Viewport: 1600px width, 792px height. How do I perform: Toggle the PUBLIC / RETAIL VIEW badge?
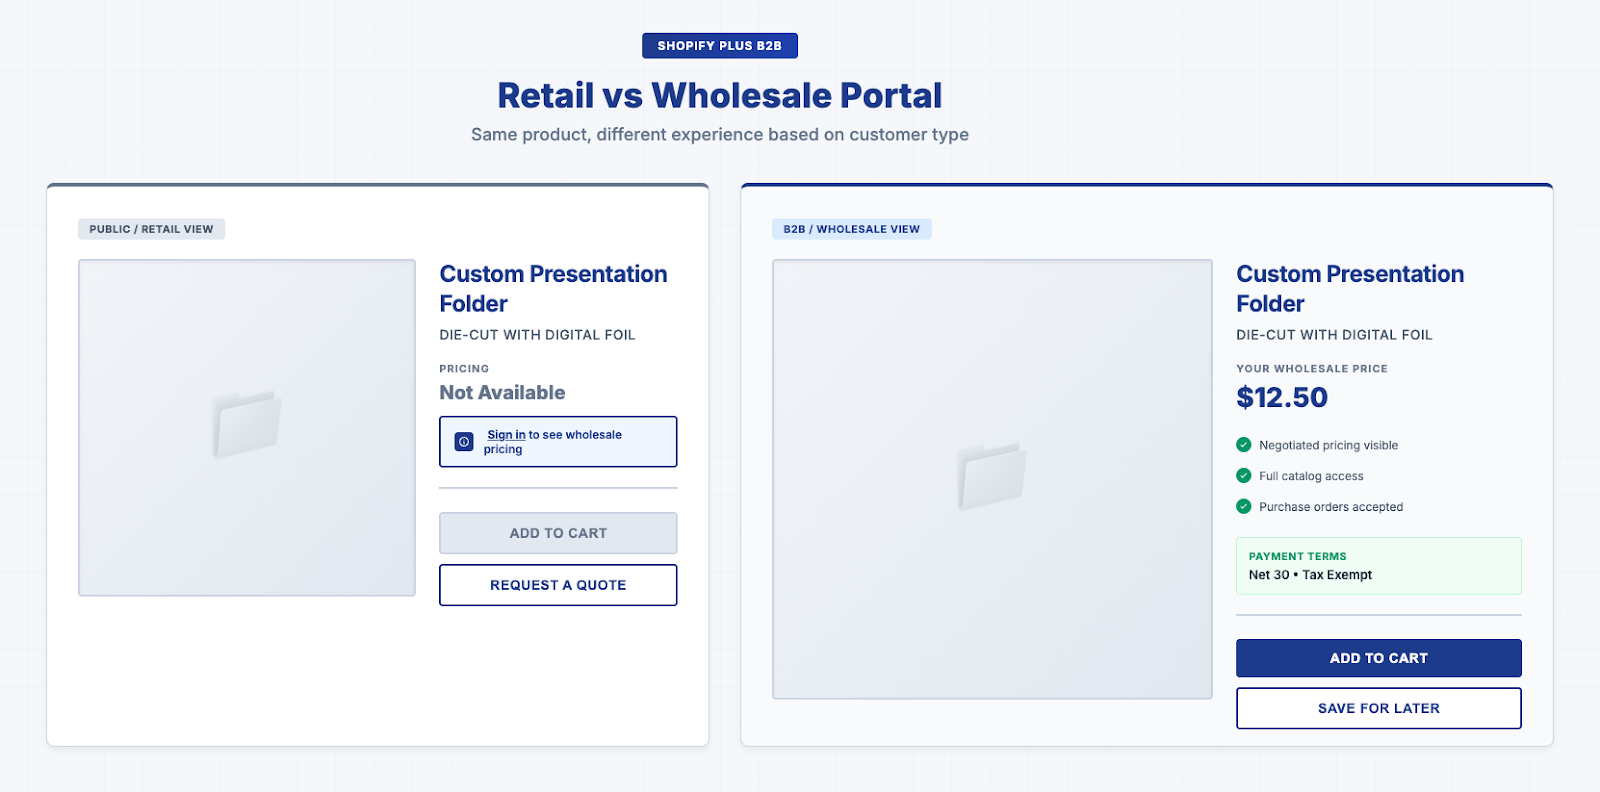click(151, 228)
